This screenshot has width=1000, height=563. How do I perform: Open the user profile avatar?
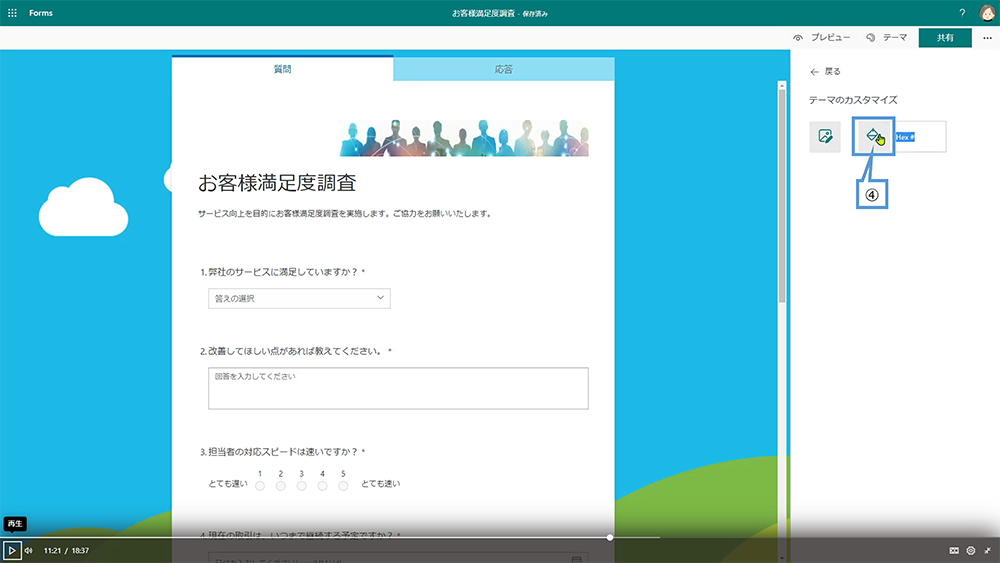[987, 12]
